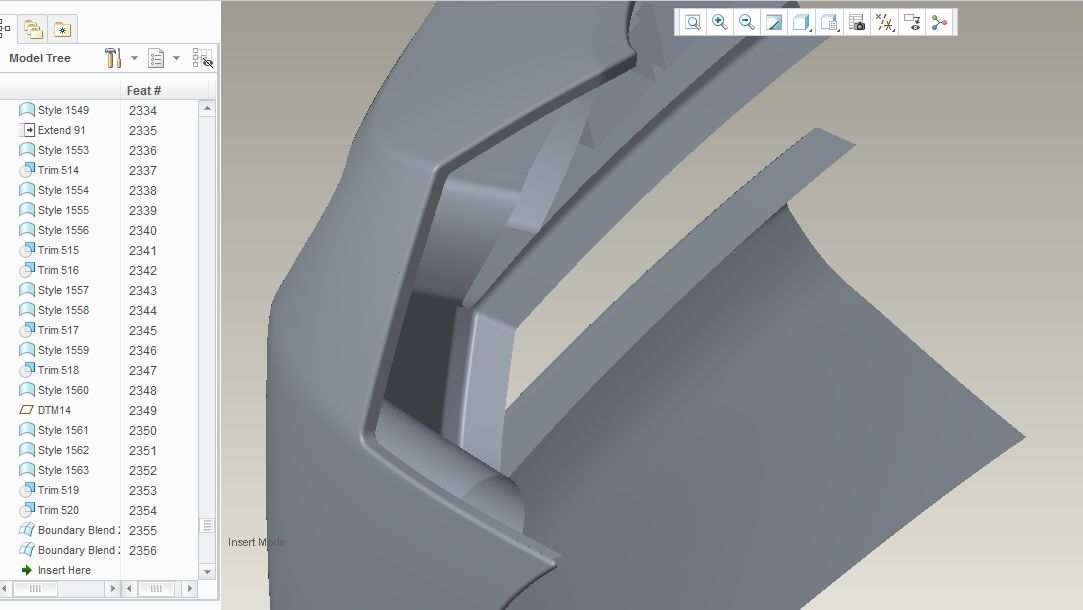The image size is (1083, 610).
Task: Select Trim 519 feature
Action: [58, 490]
